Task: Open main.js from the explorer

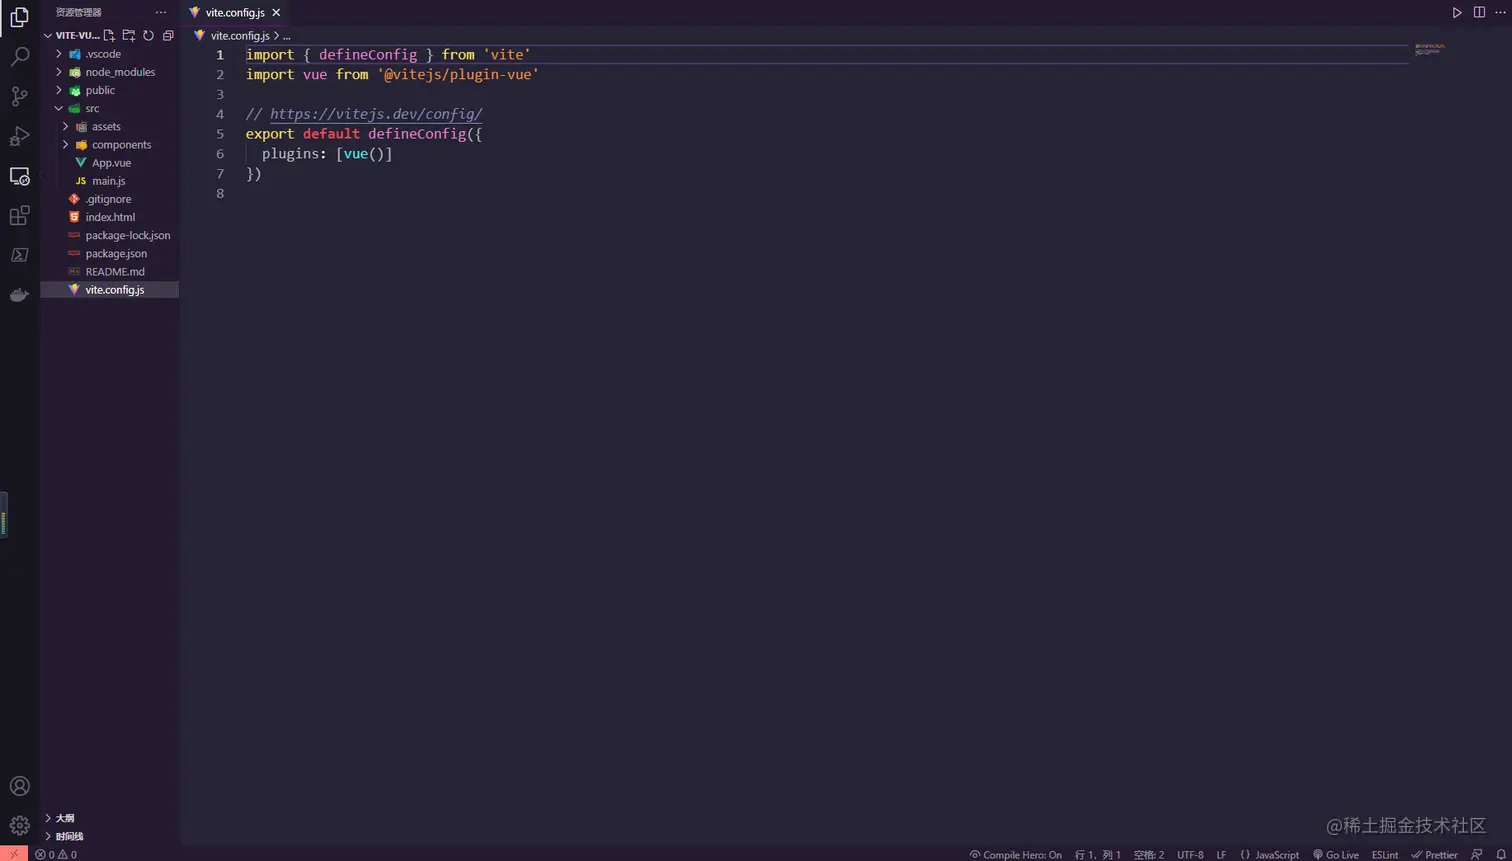Action: tap(110, 181)
